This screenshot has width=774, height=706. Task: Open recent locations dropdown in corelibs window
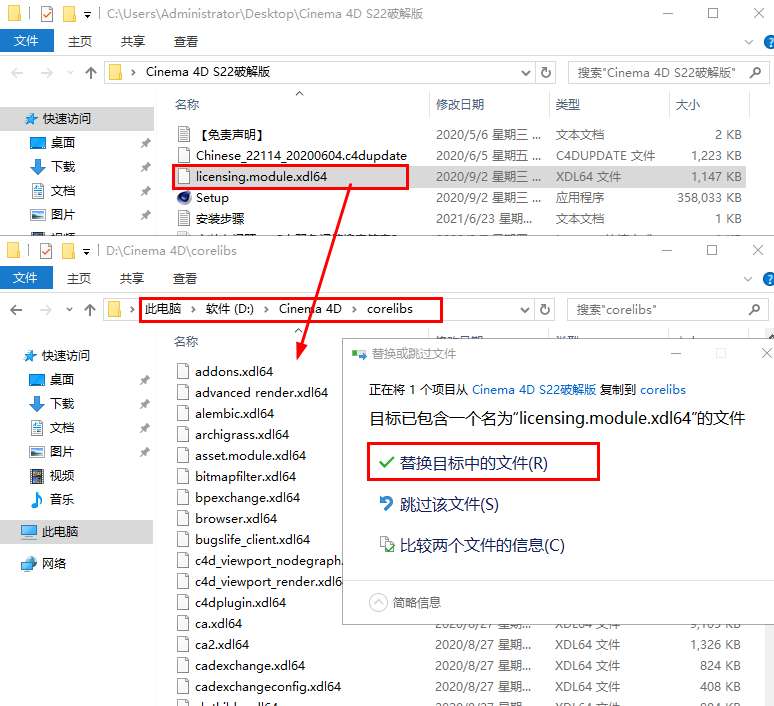coord(70,310)
